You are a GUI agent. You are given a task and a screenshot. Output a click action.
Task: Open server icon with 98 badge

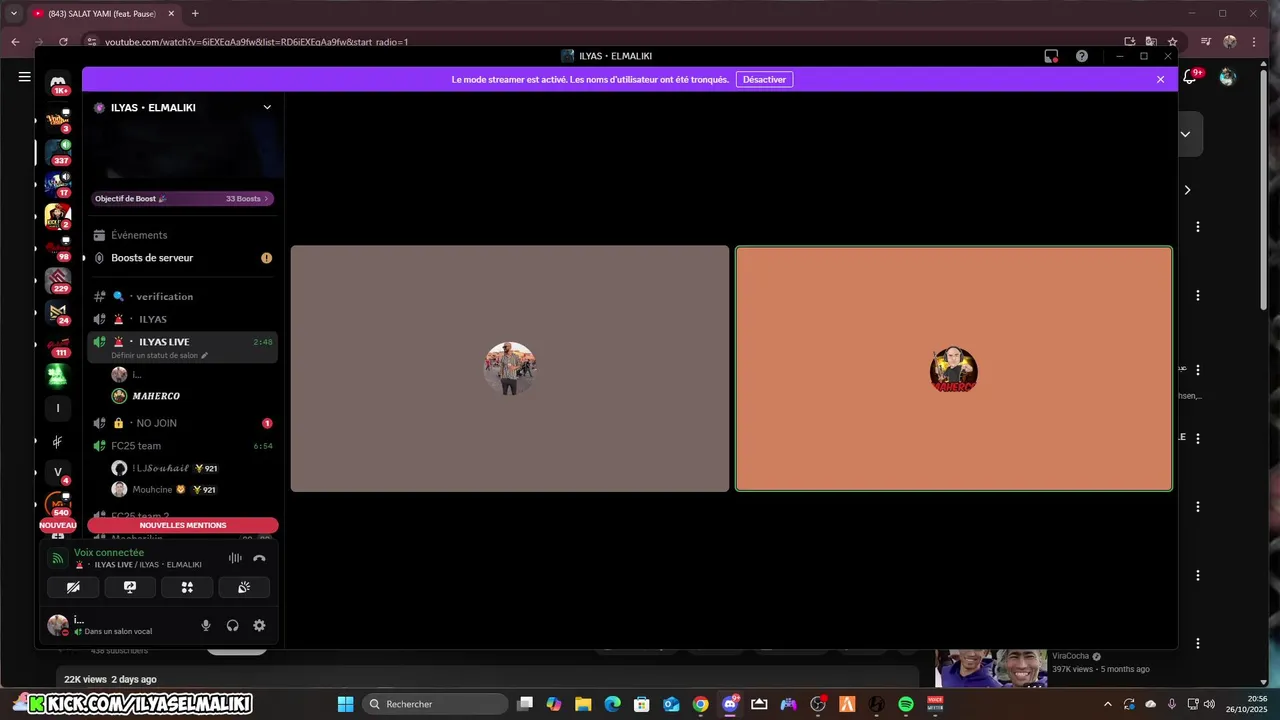(58, 248)
